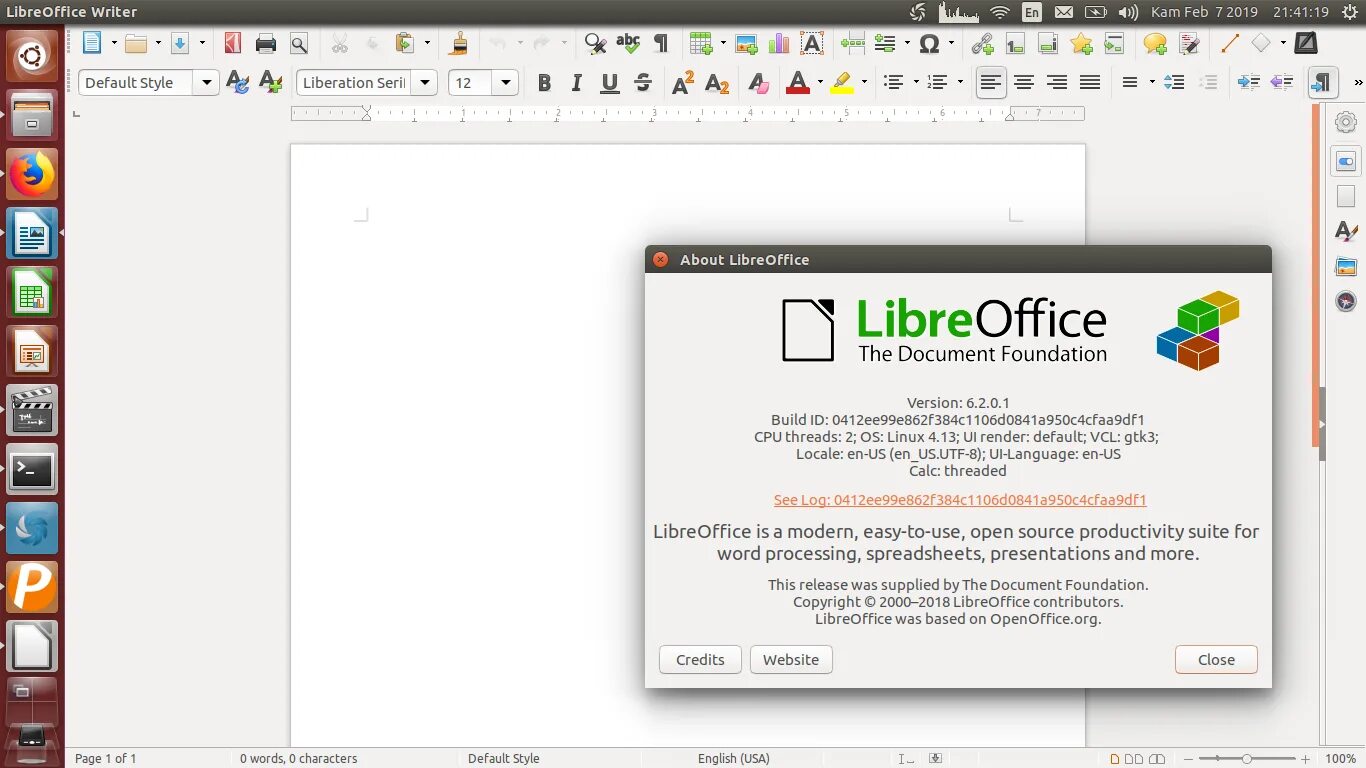The height and width of the screenshot is (768, 1366).
Task: Open Print Preview with the magnifier icon
Action: pyautogui.click(x=298, y=43)
